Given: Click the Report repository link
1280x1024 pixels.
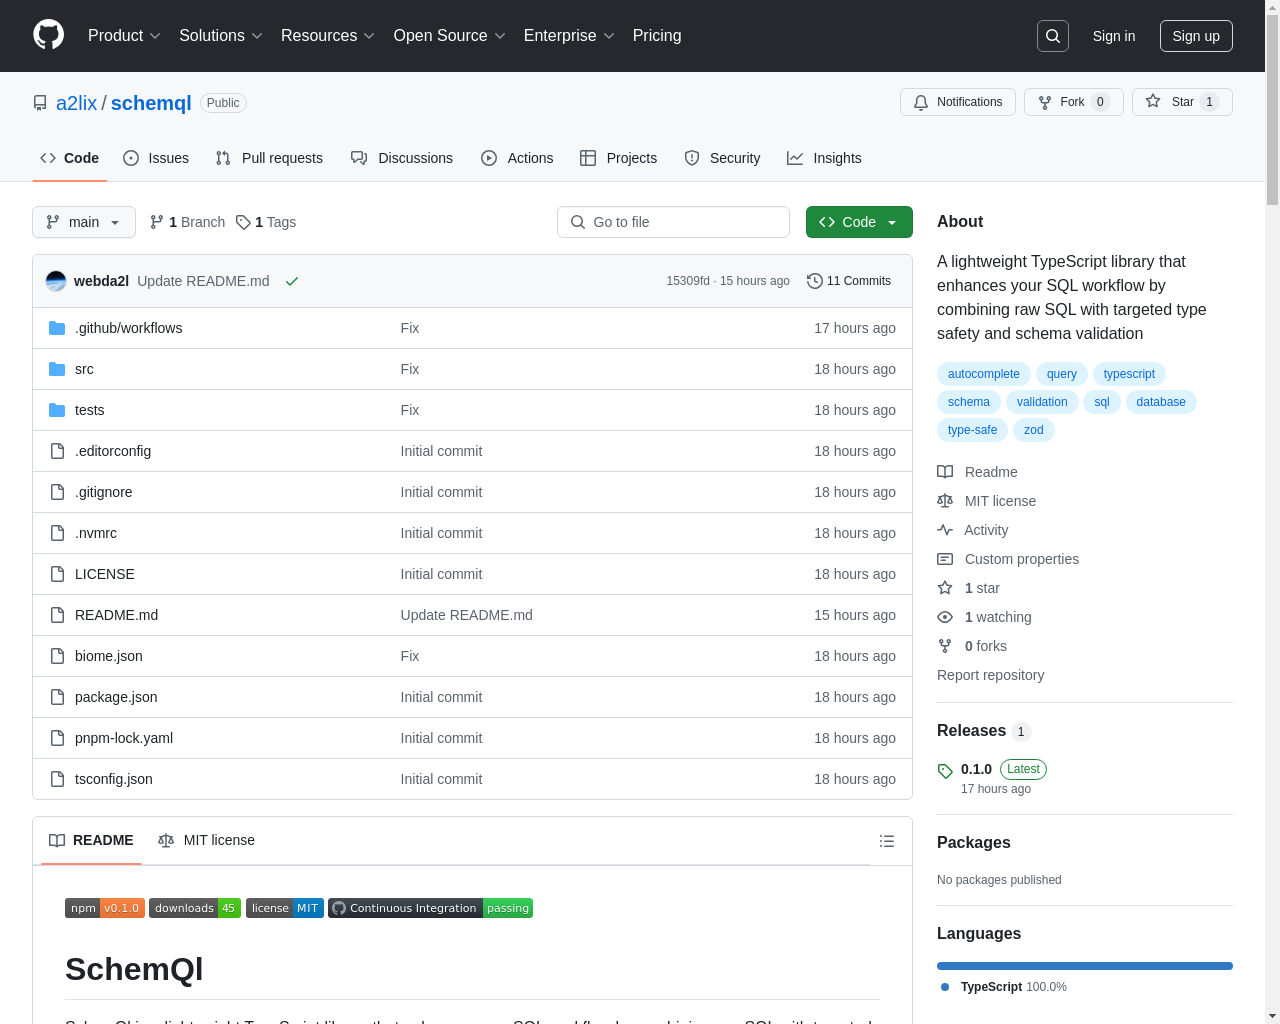Looking at the screenshot, I should pyautogui.click(x=990, y=675).
